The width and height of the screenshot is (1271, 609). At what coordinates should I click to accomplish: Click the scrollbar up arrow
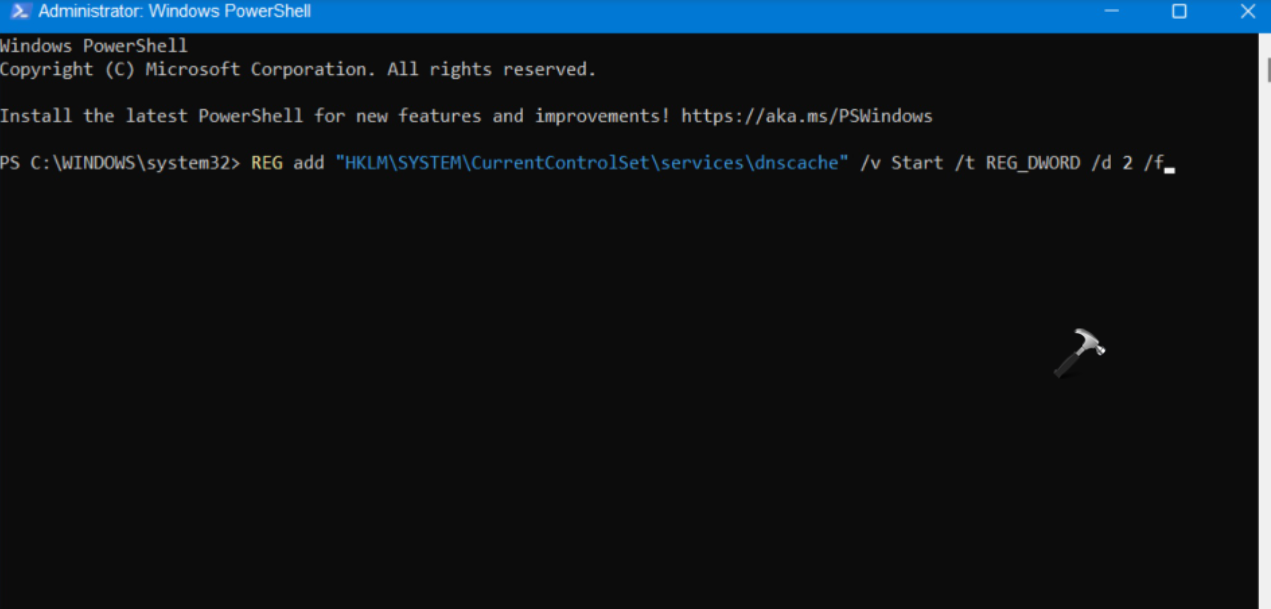tap(1266, 40)
